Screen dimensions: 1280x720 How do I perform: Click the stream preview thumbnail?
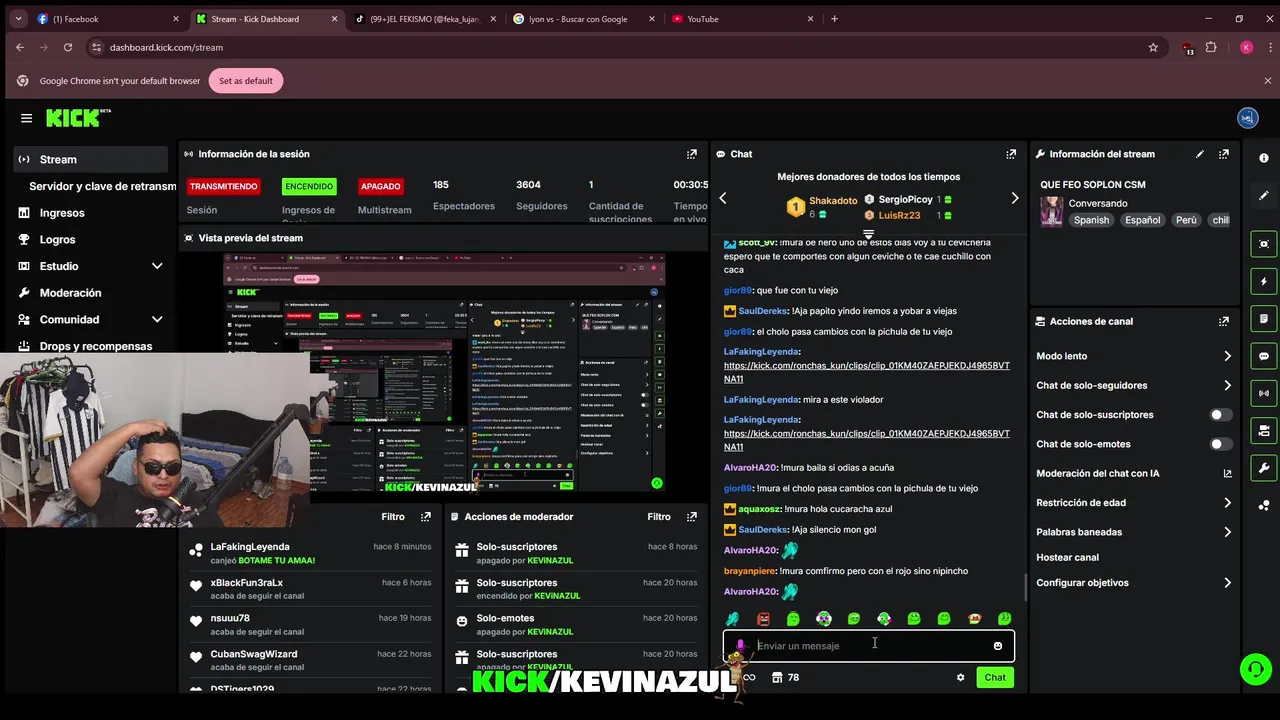[444, 372]
